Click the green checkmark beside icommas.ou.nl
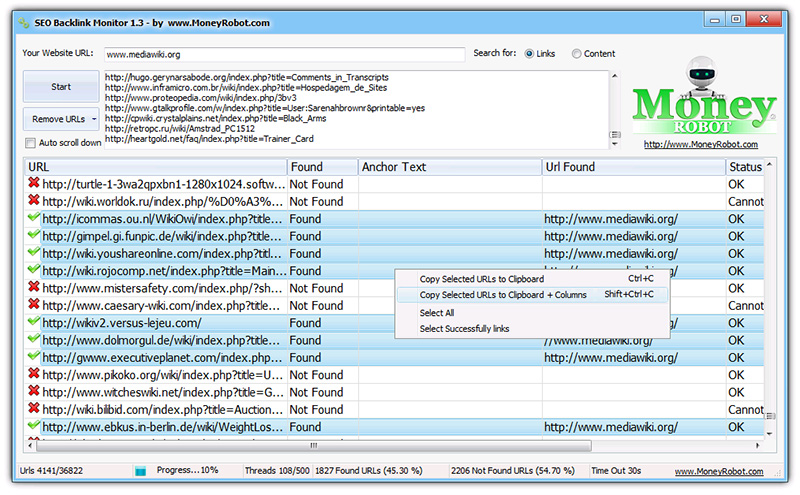Image resolution: width=800 pixels, height=495 pixels. pos(34,217)
